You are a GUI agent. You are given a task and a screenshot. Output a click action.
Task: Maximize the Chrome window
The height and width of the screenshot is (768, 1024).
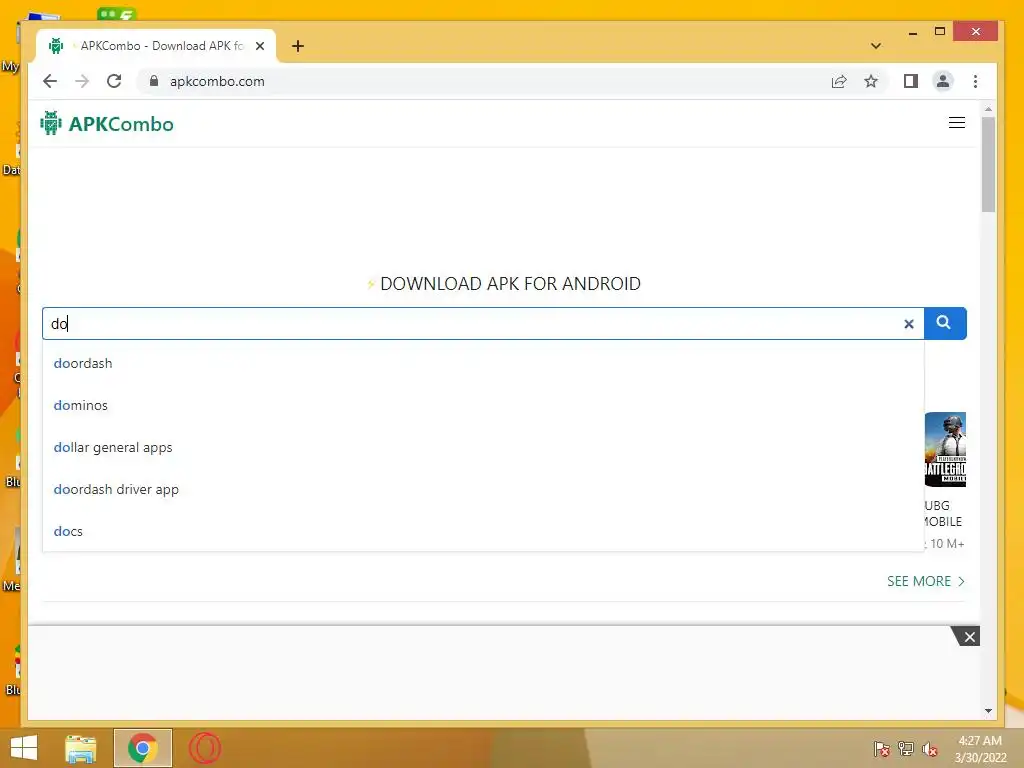(x=940, y=31)
